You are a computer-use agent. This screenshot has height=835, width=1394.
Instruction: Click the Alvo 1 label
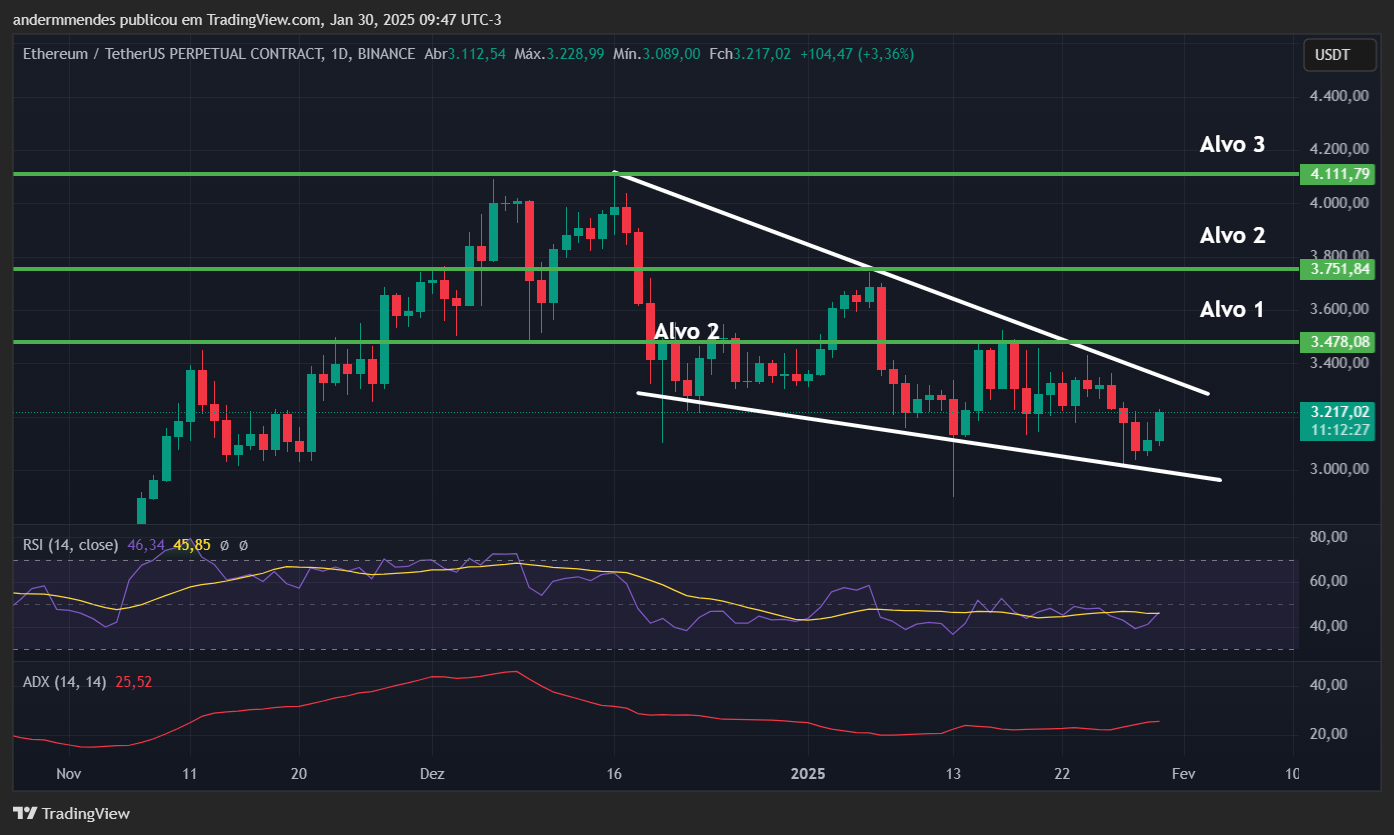[1232, 309]
